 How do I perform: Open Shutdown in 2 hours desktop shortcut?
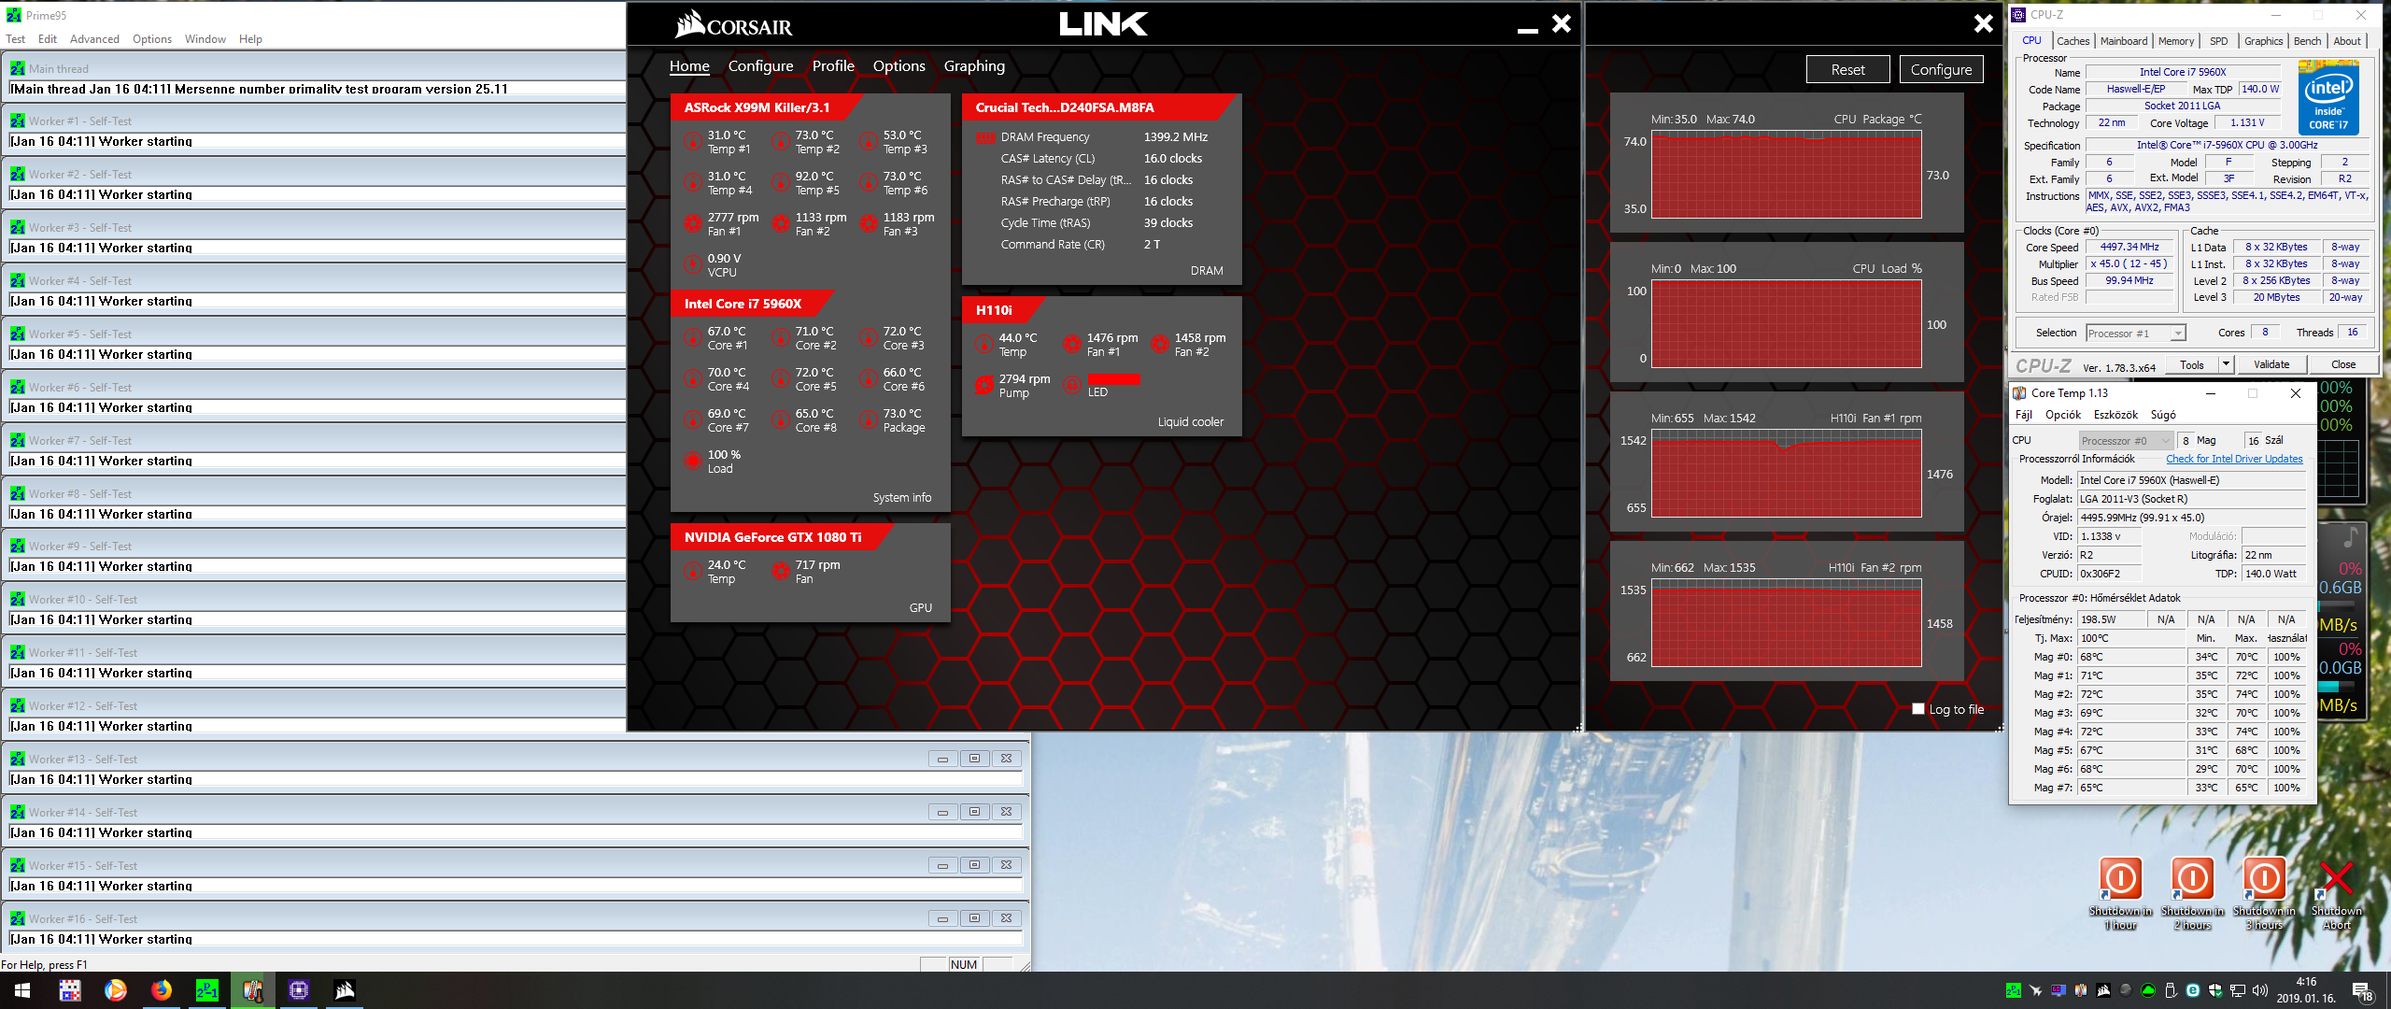pyautogui.click(x=2191, y=893)
